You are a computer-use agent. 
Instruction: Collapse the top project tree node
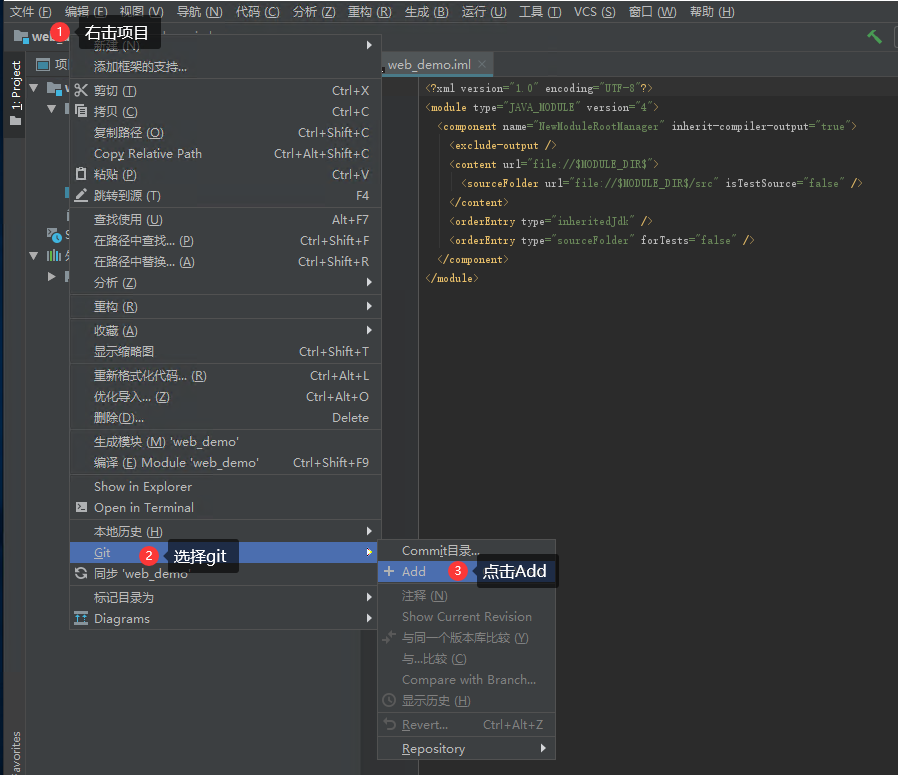[x=34, y=88]
